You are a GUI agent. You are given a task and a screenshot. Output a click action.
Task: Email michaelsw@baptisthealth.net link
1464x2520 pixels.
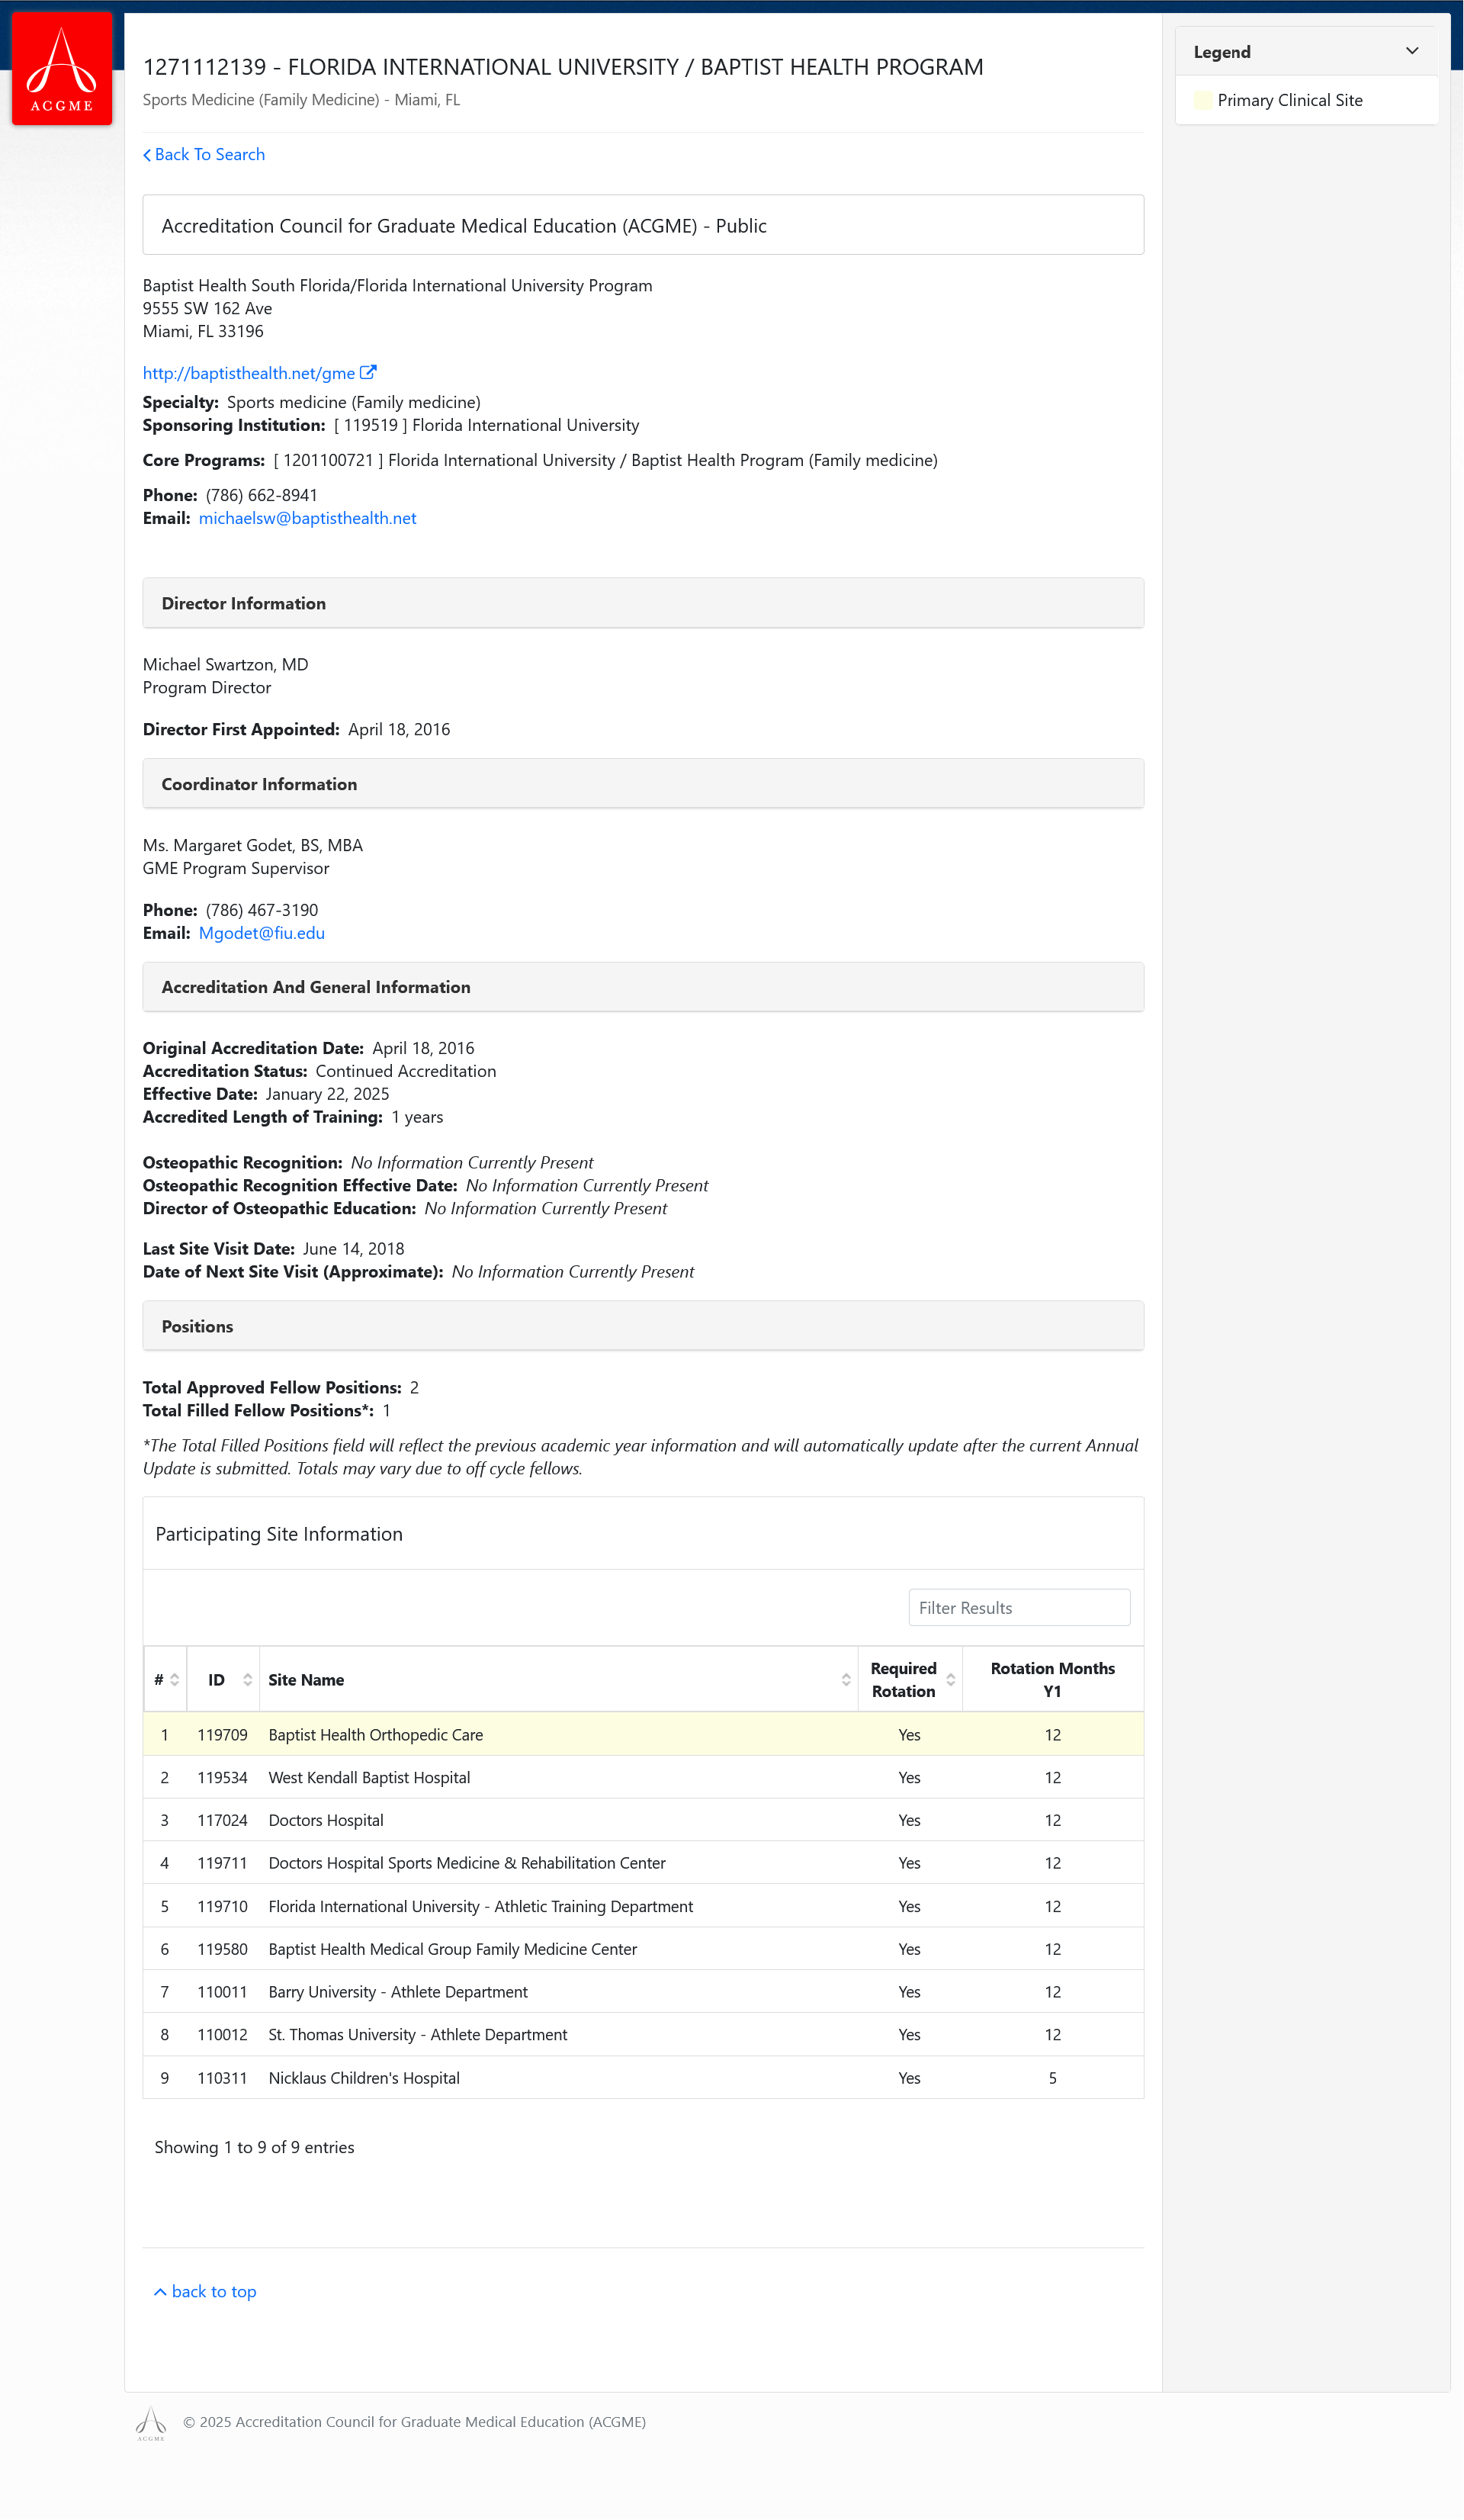tap(307, 518)
